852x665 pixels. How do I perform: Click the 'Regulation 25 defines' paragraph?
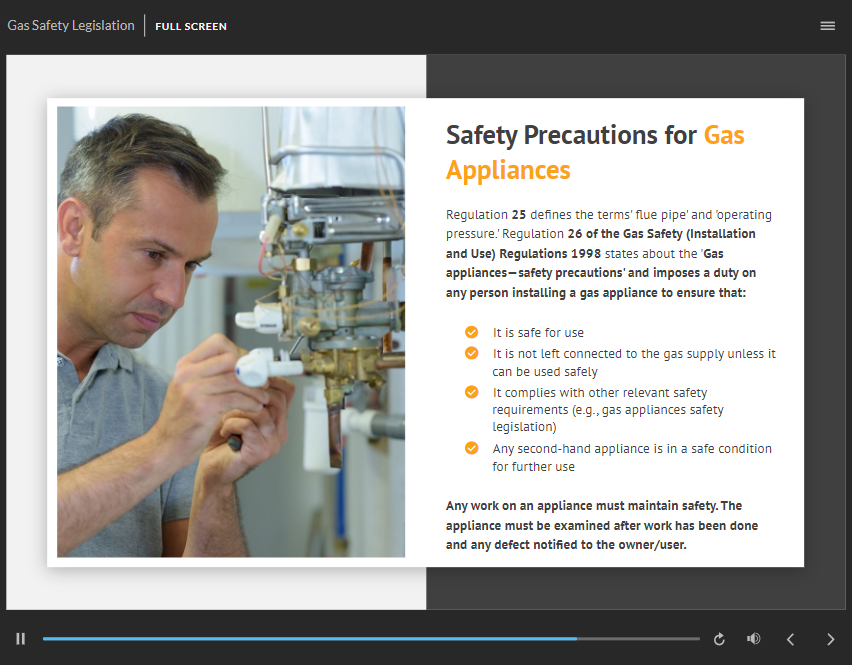click(x=609, y=253)
